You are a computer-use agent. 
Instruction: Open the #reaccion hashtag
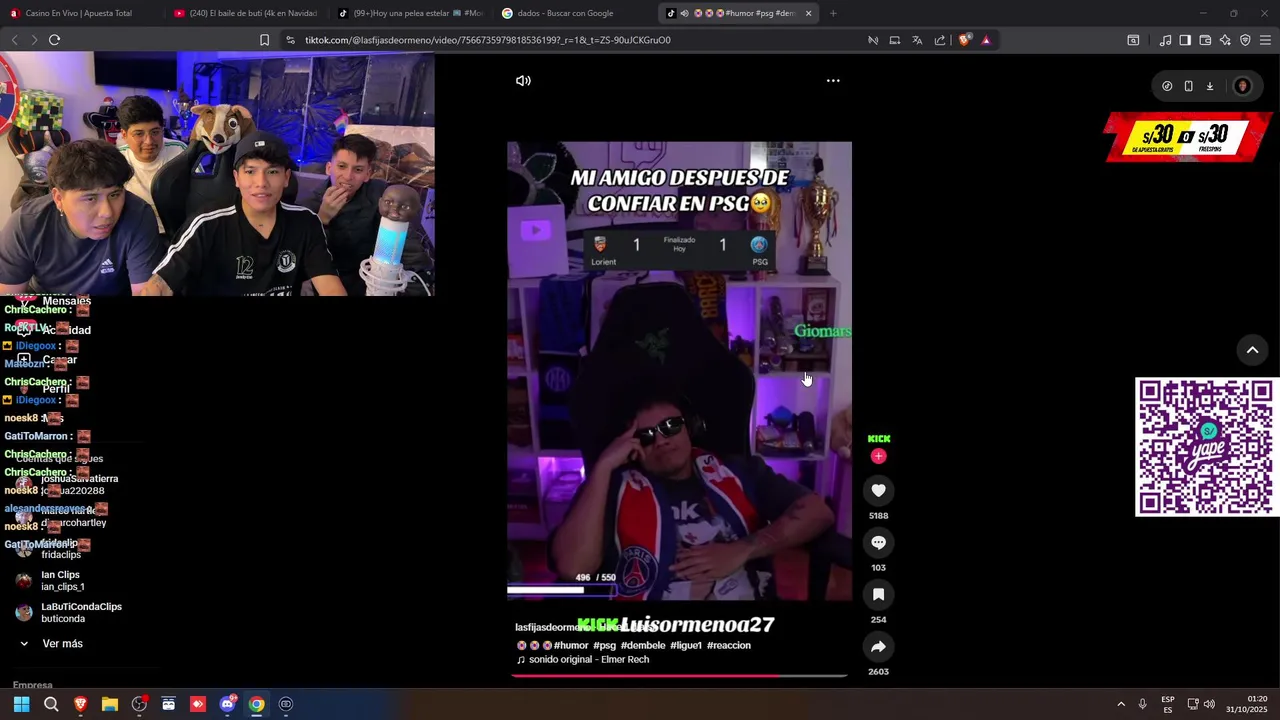pyautogui.click(x=729, y=645)
